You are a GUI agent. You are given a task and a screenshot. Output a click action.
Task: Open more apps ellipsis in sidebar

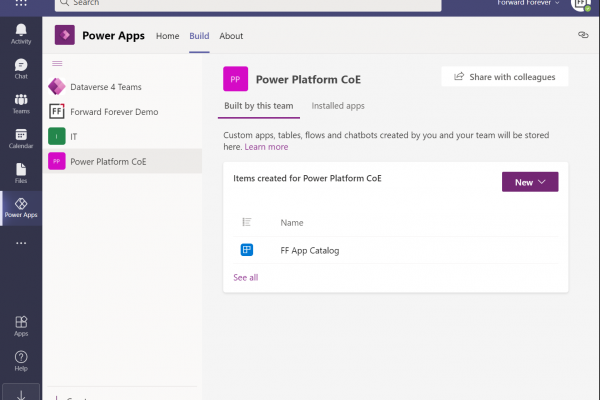[x=21, y=243]
